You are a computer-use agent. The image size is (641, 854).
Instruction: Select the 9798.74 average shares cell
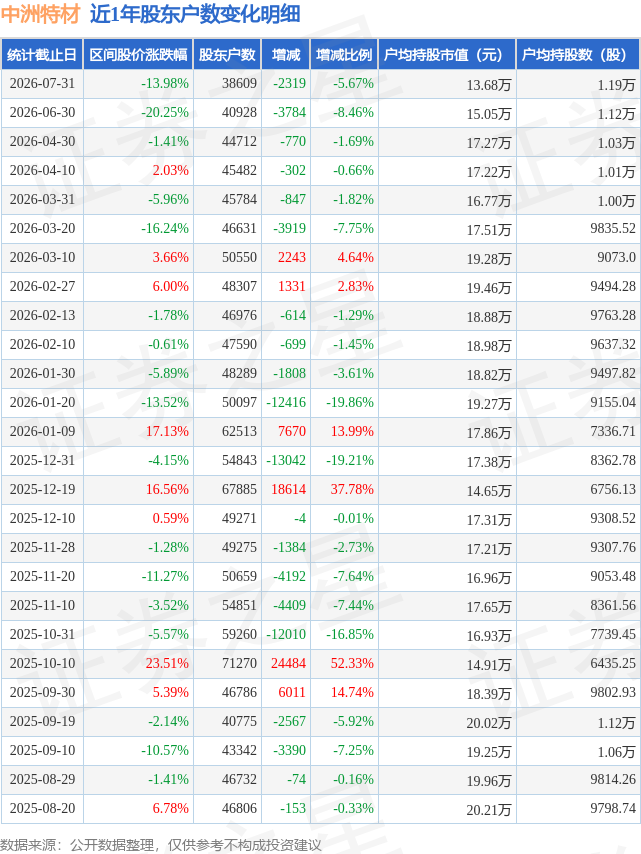coord(613,808)
